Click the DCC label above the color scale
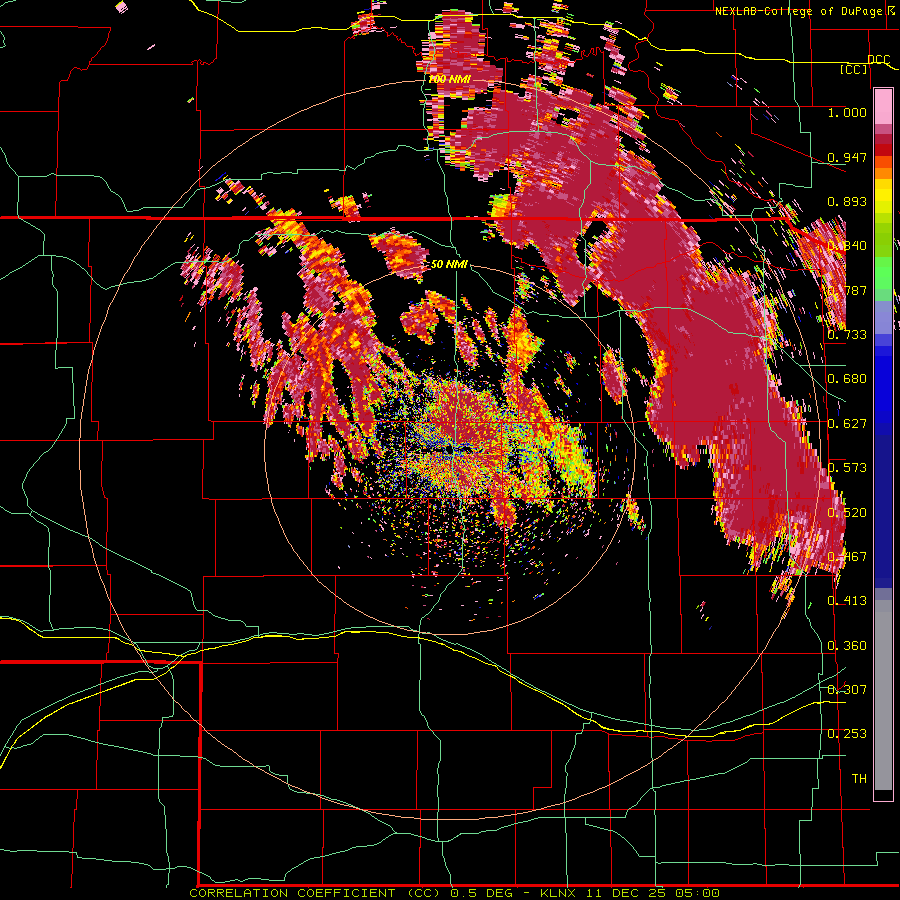900x900 pixels. click(878, 60)
